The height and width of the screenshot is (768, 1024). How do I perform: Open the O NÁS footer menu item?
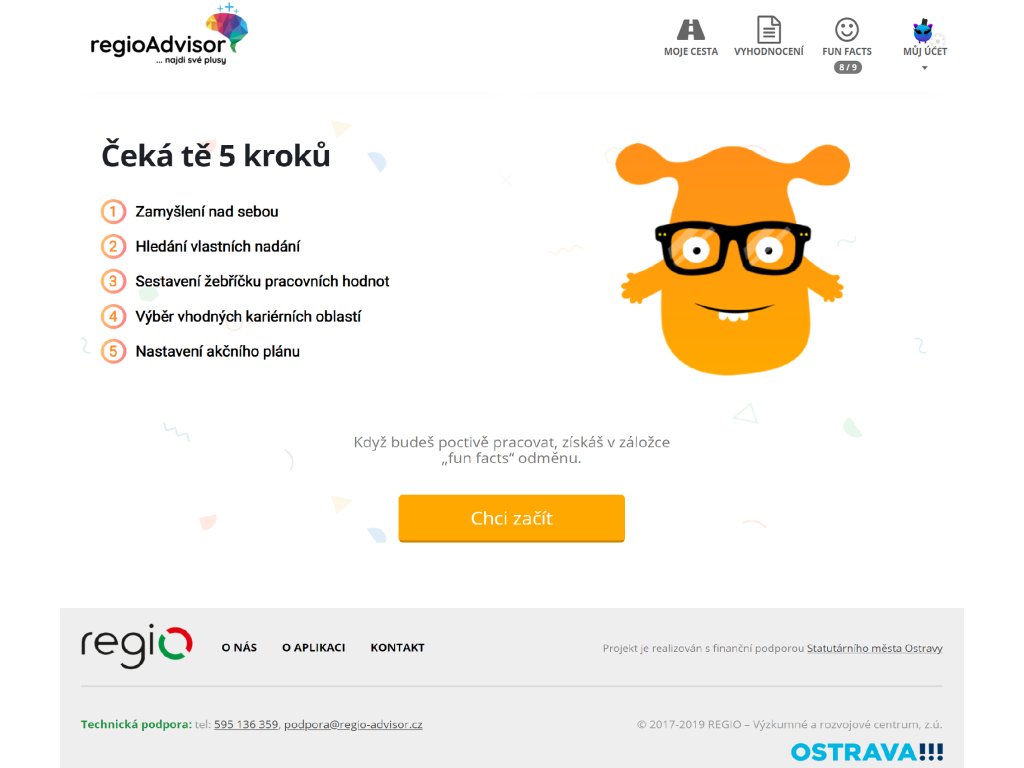point(239,648)
